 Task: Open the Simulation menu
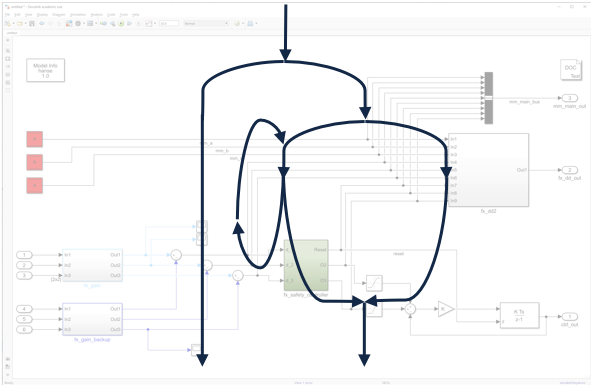point(78,15)
